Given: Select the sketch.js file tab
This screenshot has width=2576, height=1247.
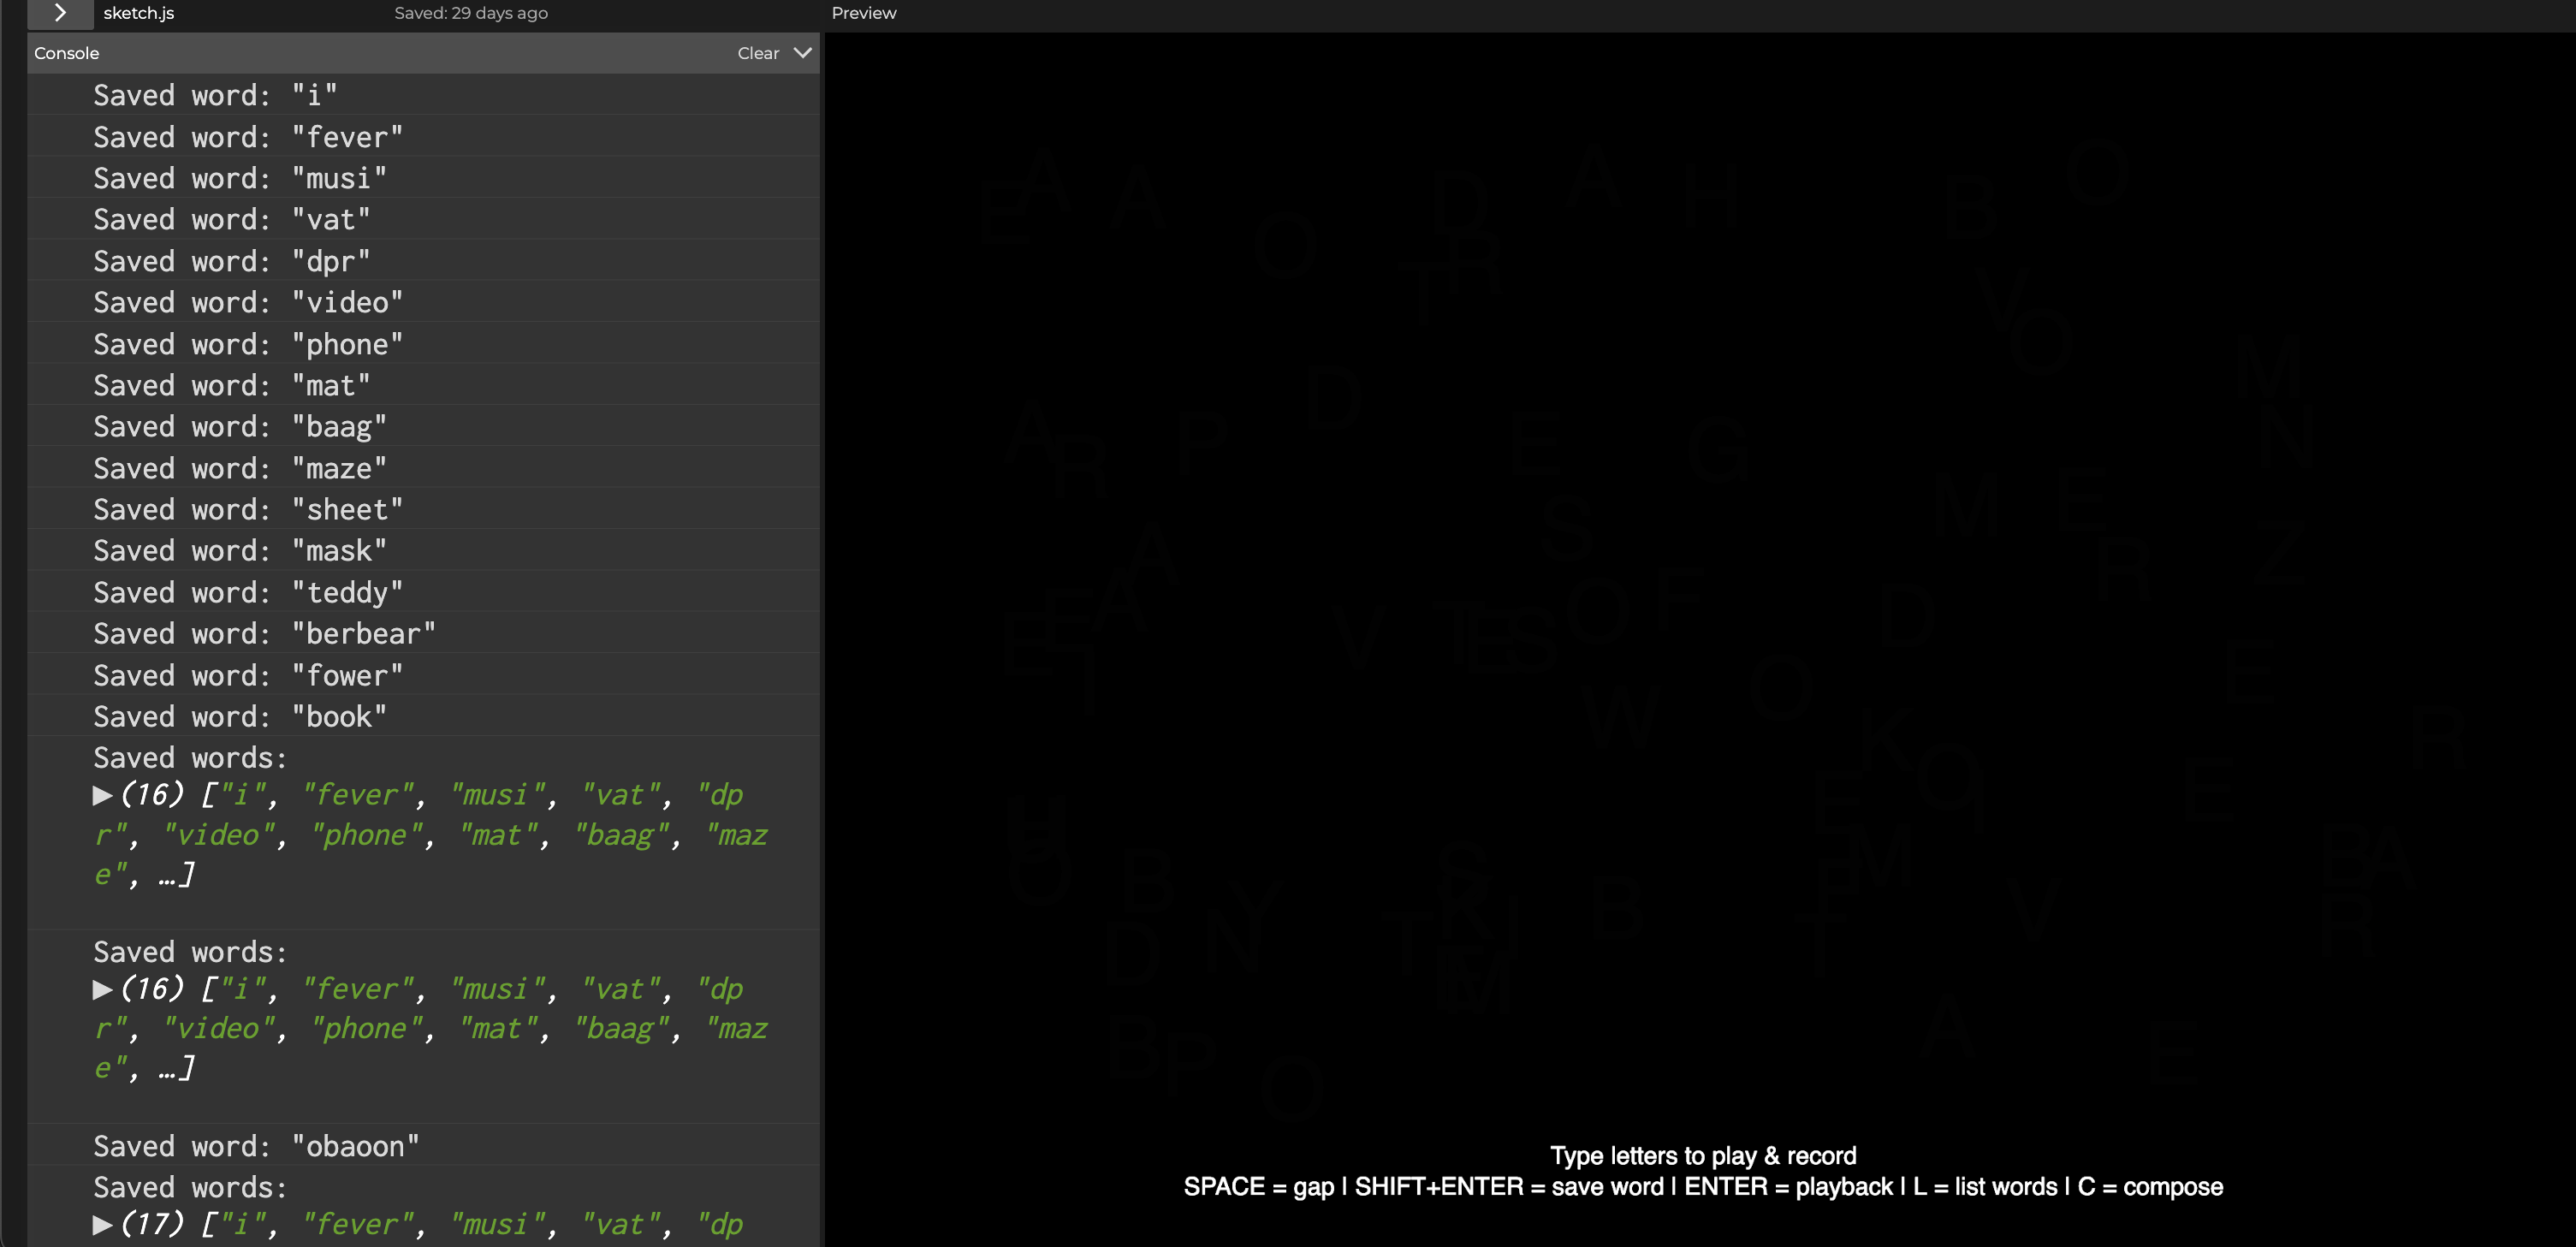Looking at the screenshot, I should [138, 13].
